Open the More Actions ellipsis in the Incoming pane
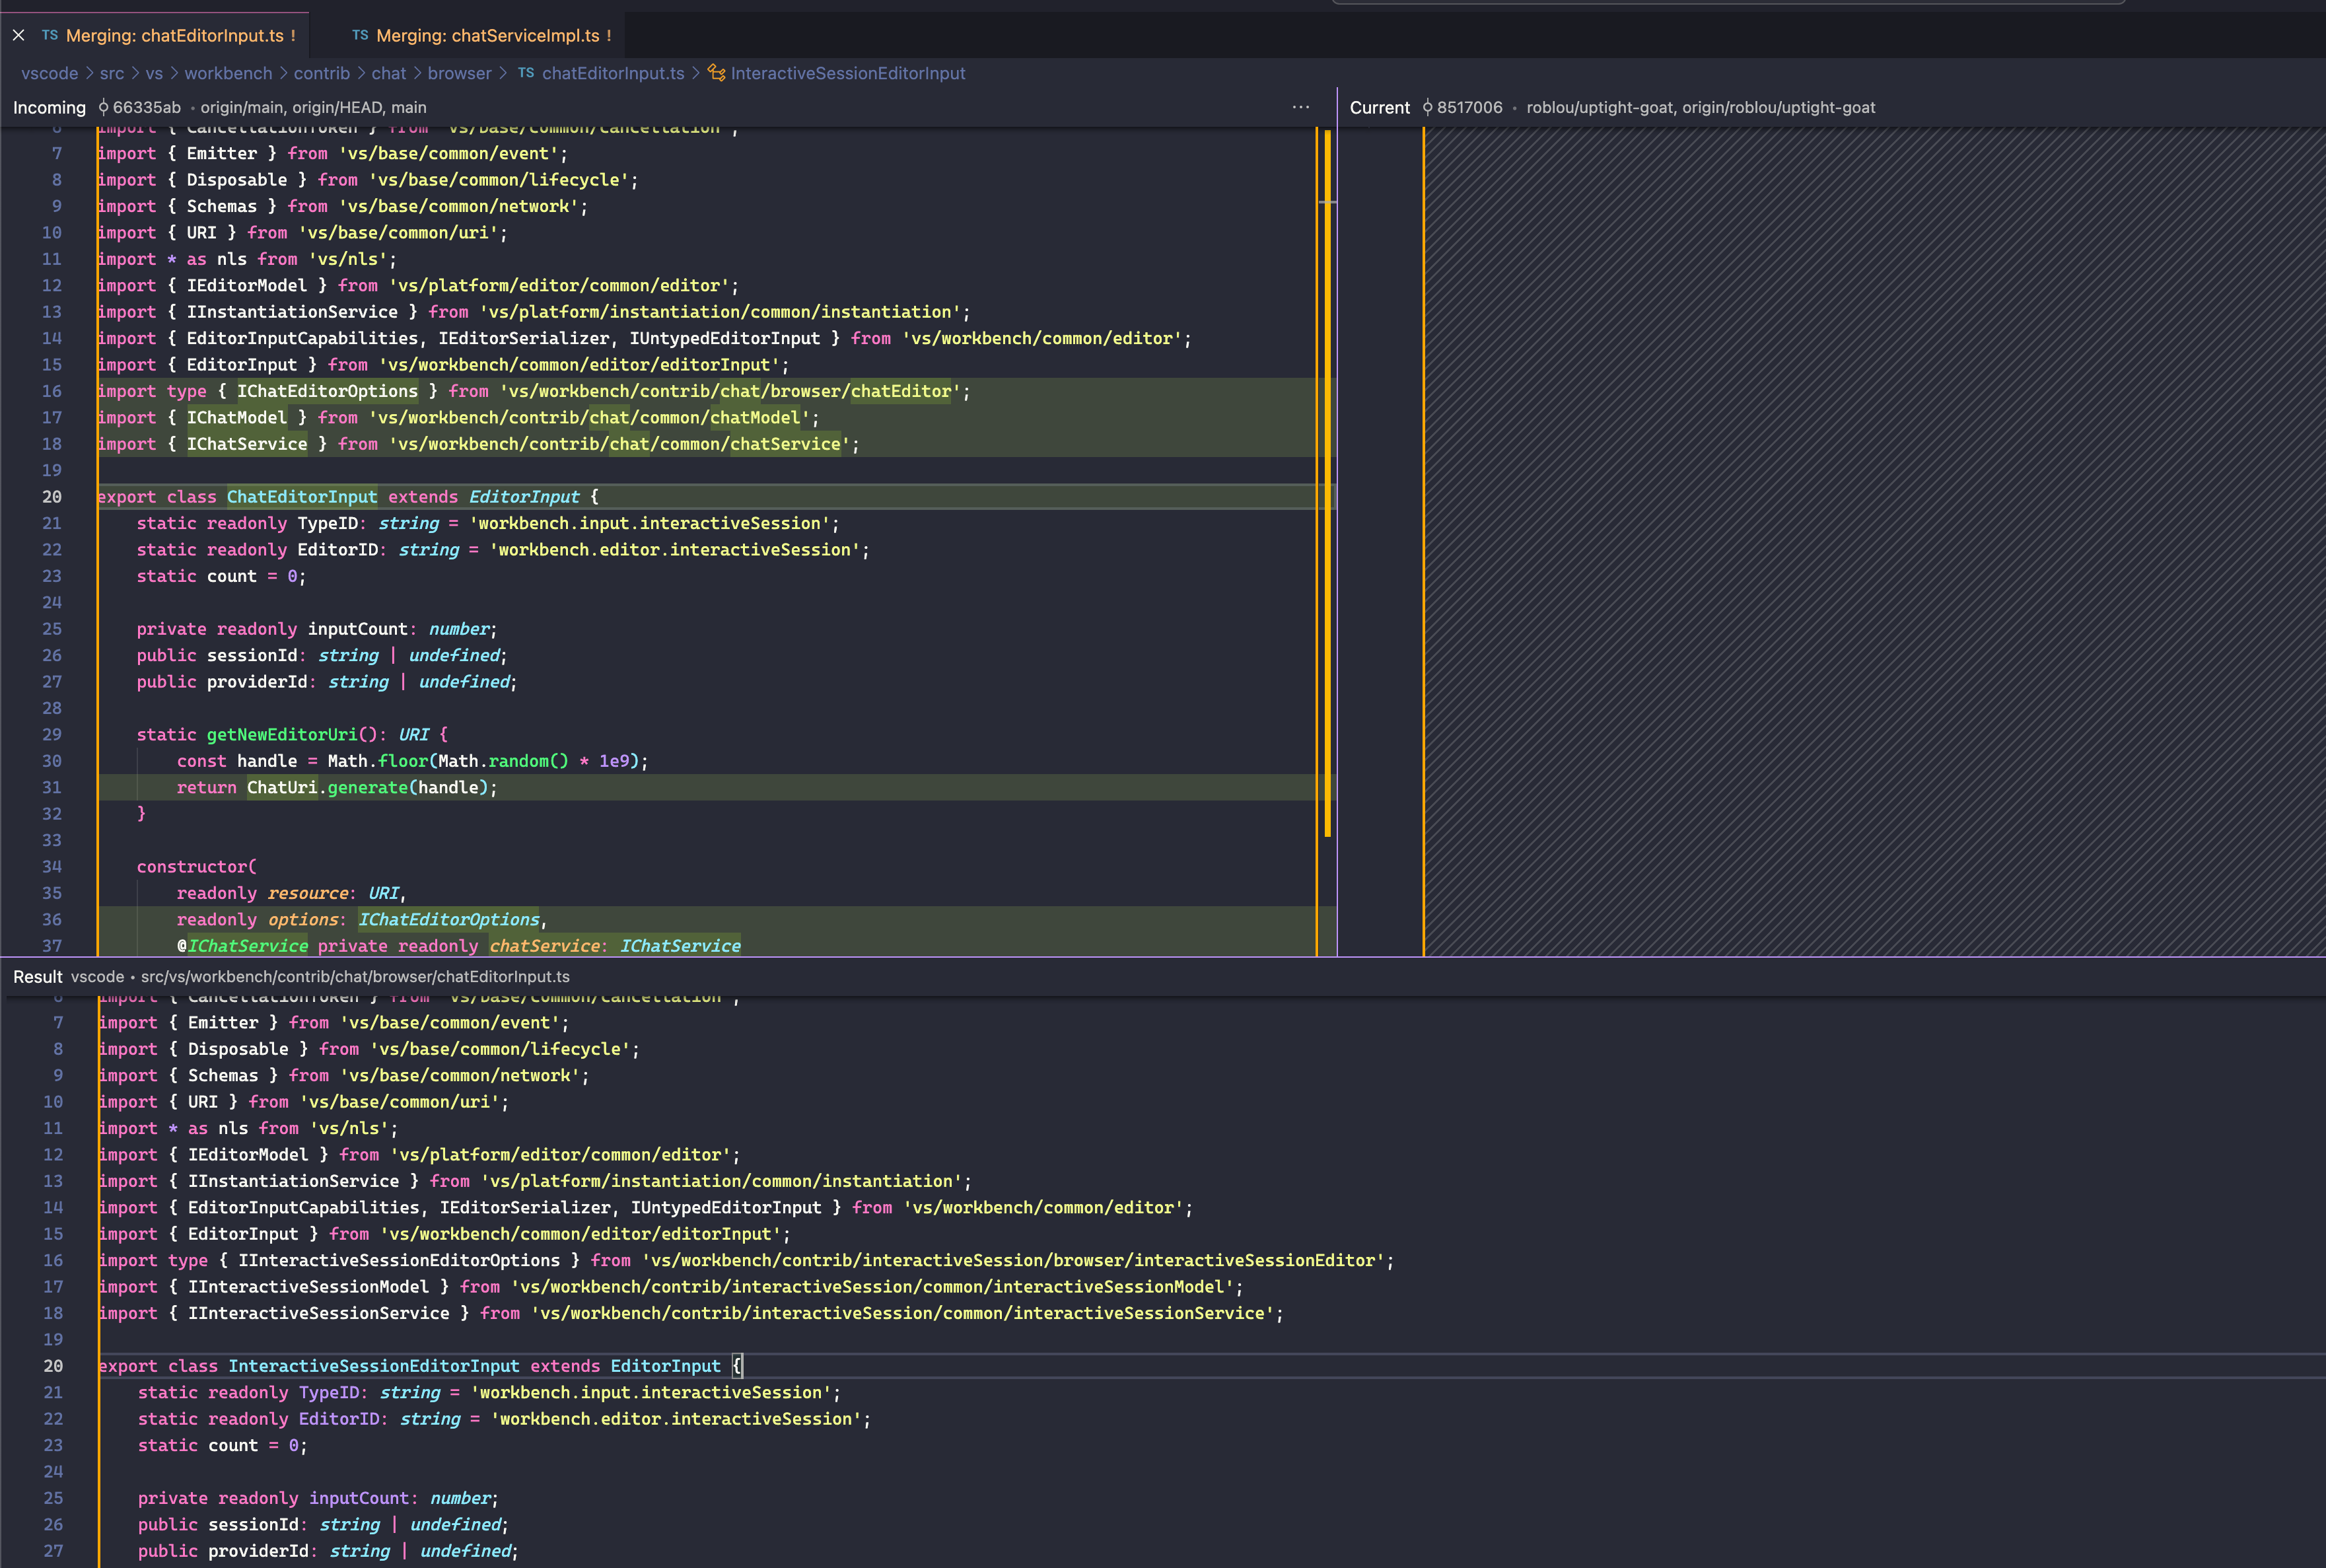 [x=1301, y=107]
